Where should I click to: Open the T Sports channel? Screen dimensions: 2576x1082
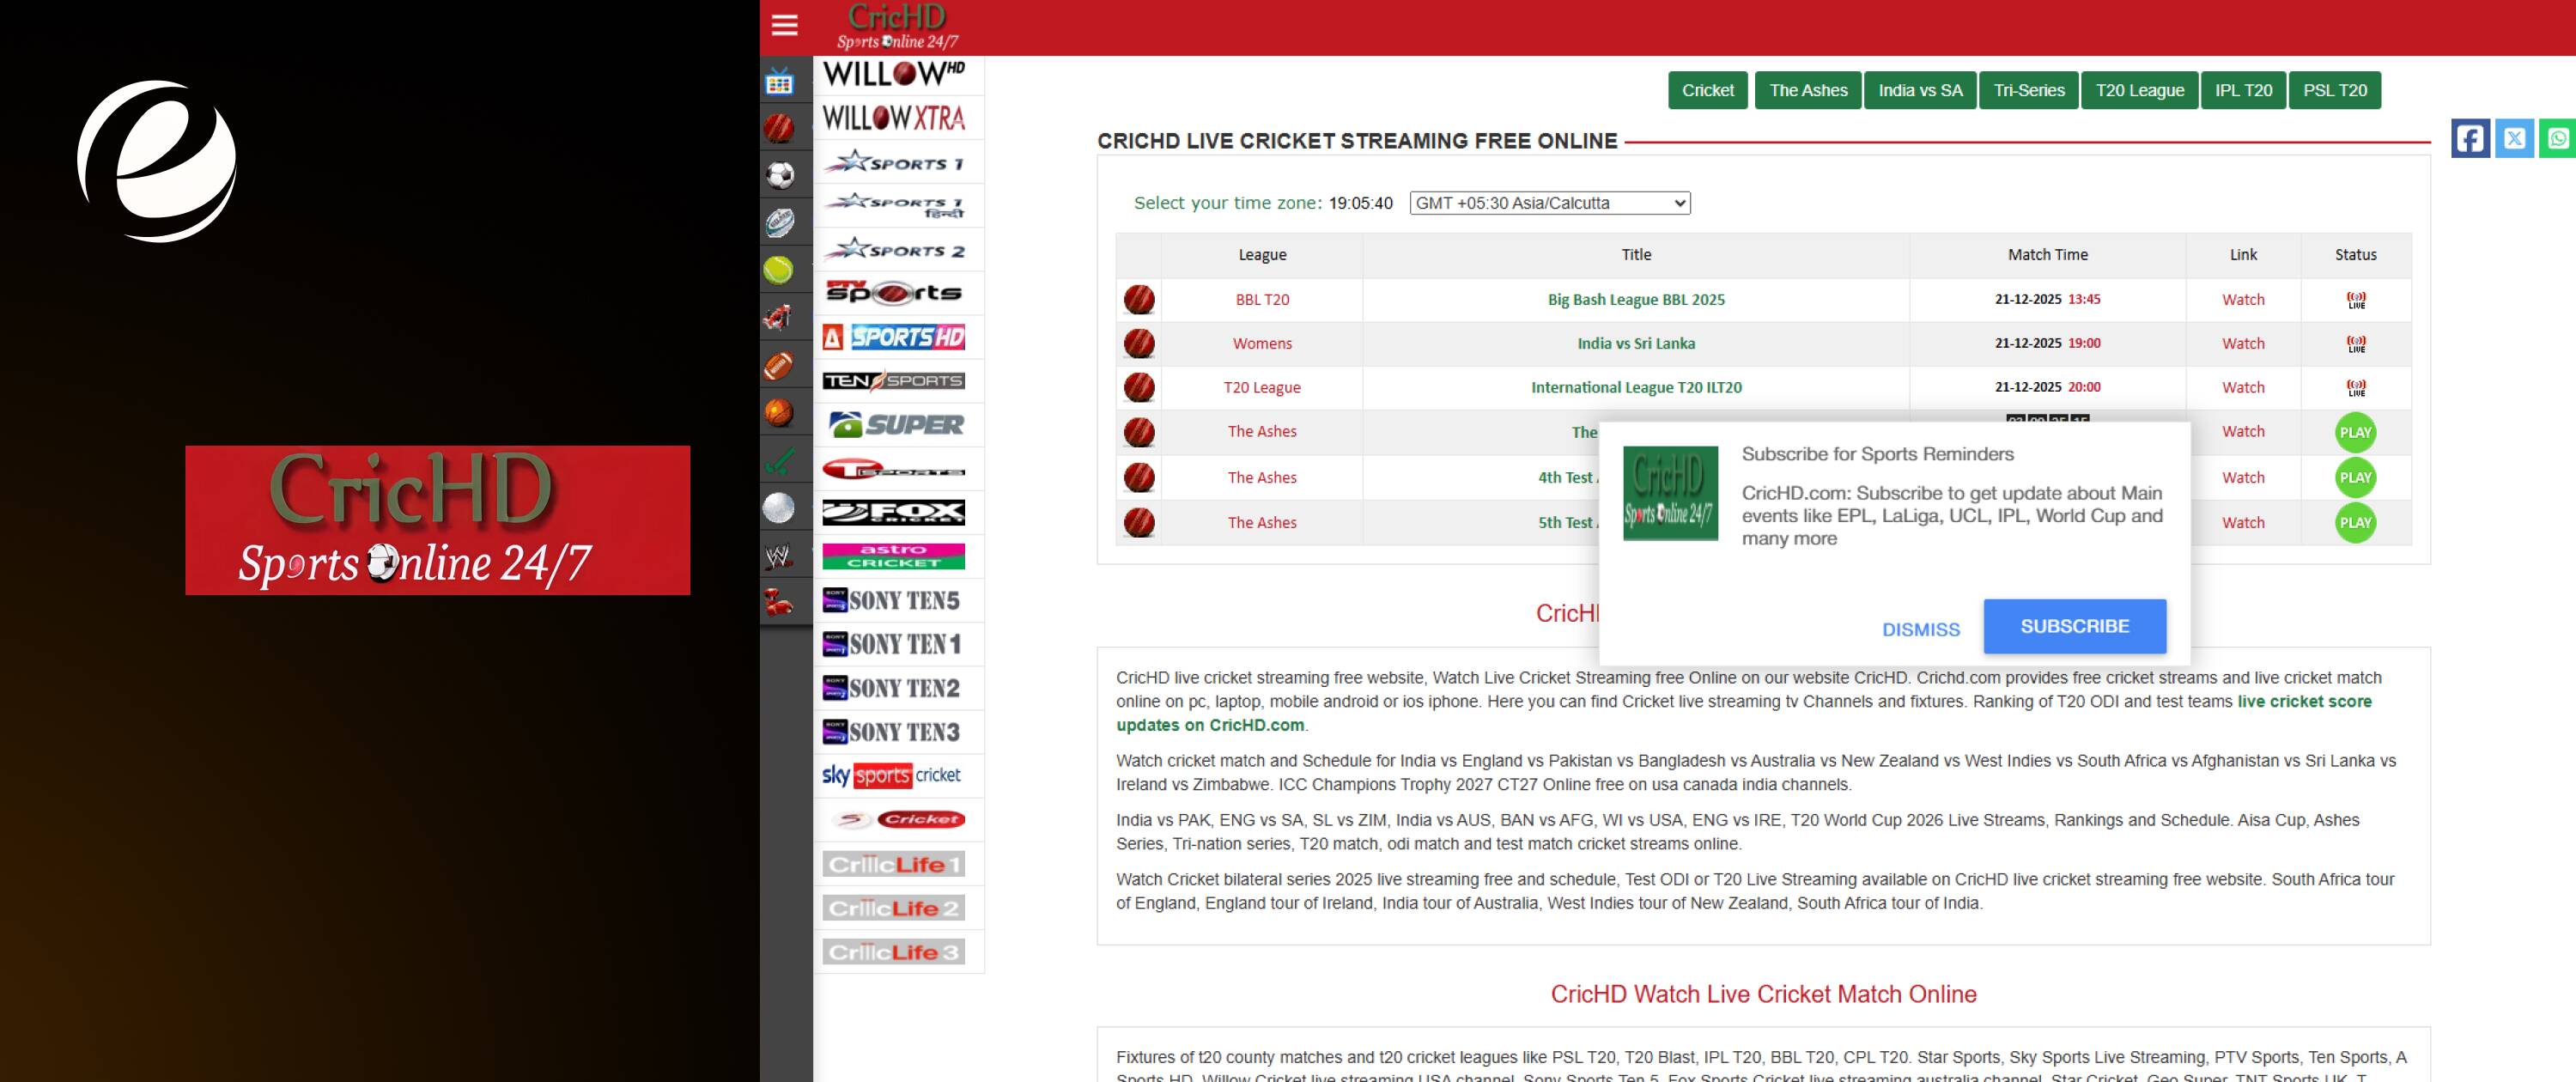coord(894,469)
